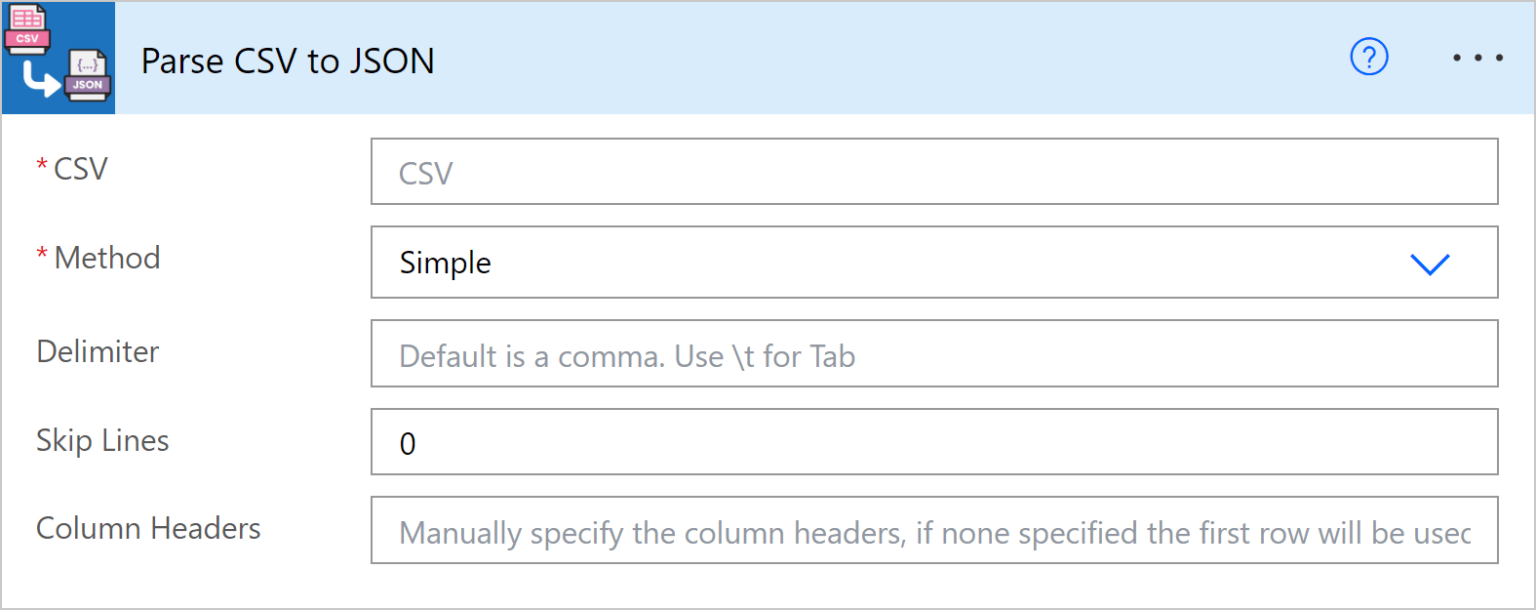Screen dimensions: 1536x610
Task: Click the Delimiter input box
Action: pos(930,353)
